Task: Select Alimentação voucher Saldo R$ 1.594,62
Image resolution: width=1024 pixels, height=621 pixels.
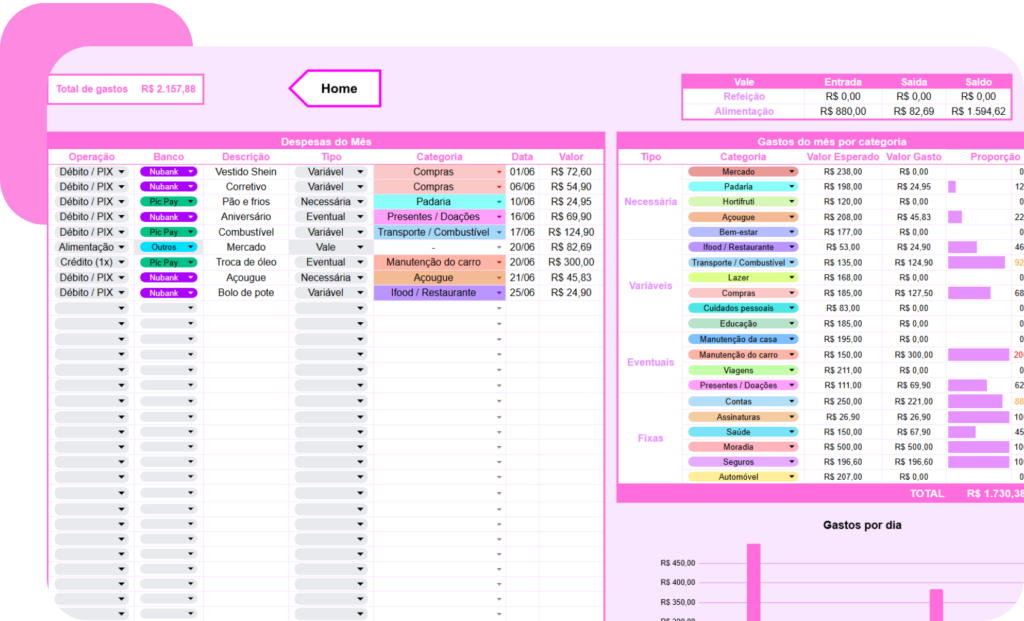Action: click(978, 112)
